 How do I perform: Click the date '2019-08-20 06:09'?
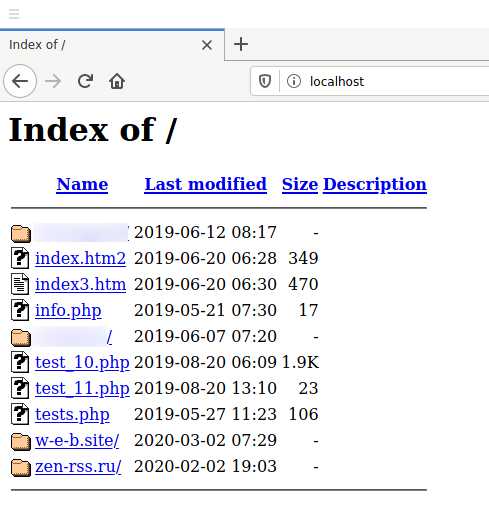pos(205,362)
